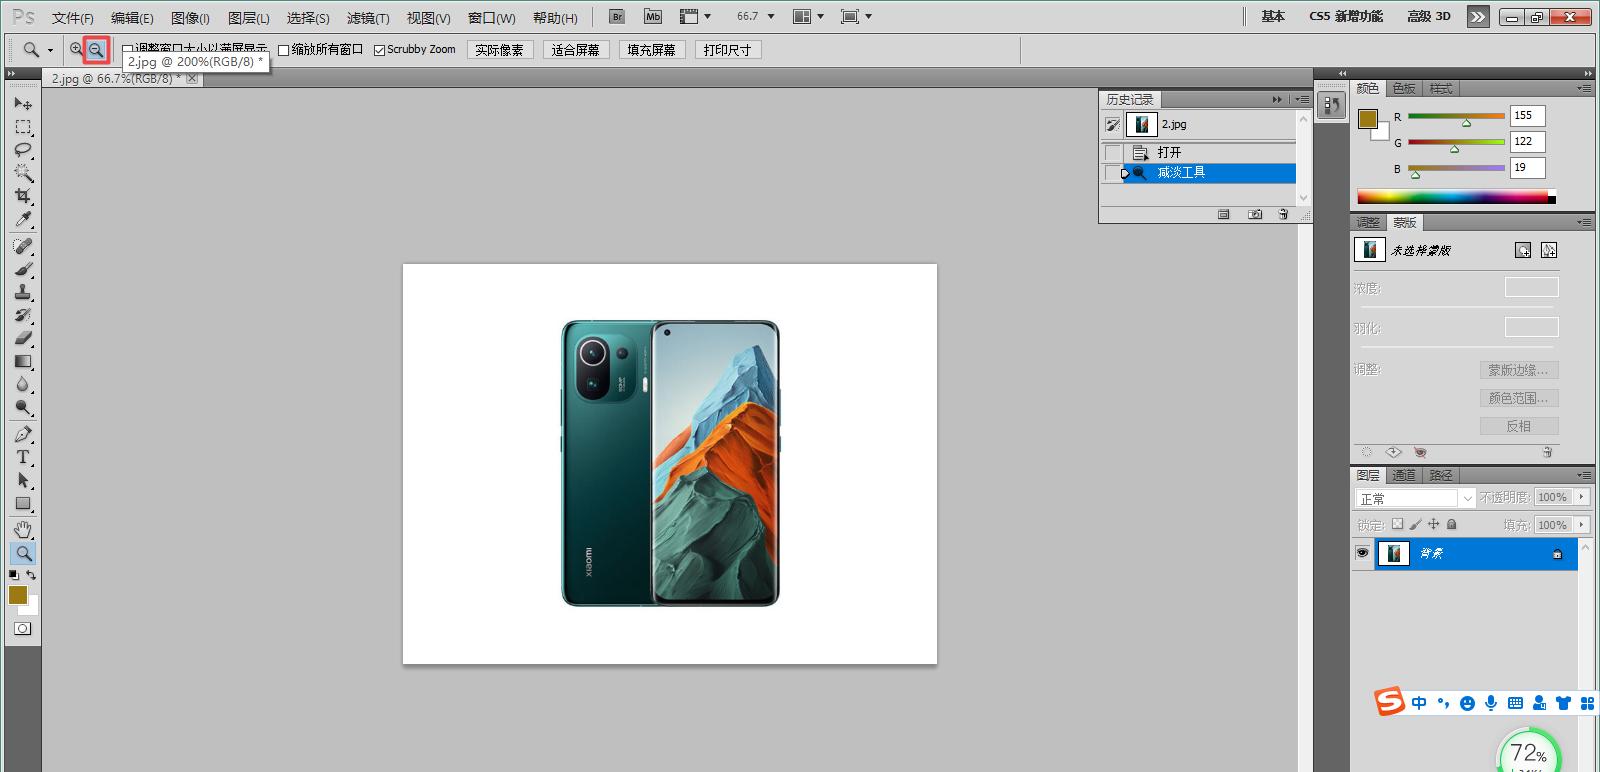The height and width of the screenshot is (772, 1600).
Task: Show more workspaces chevron
Action: 1478,17
